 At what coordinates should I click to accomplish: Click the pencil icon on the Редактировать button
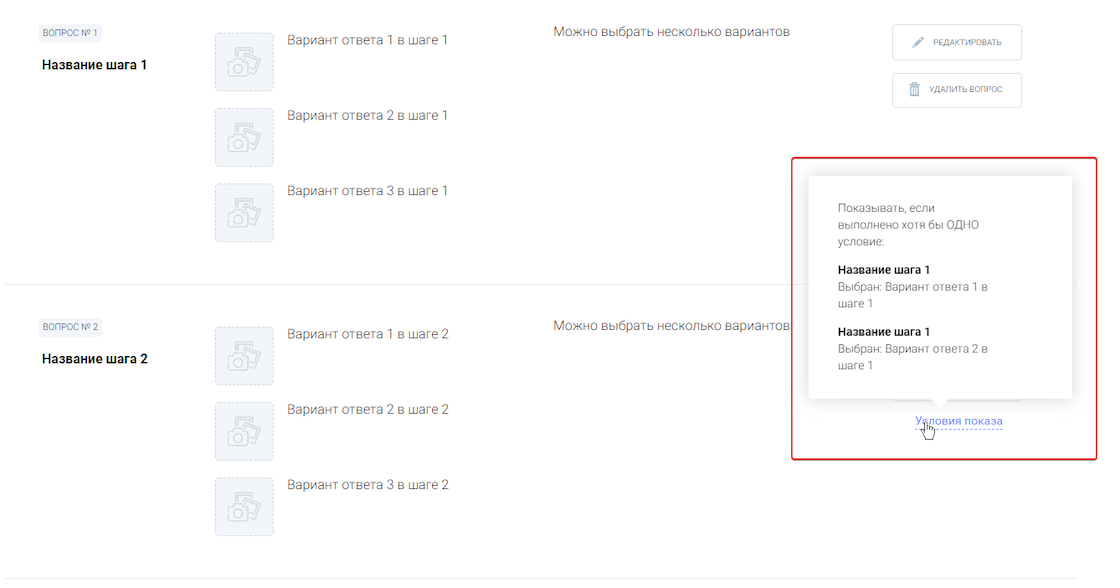click(918, 43)
